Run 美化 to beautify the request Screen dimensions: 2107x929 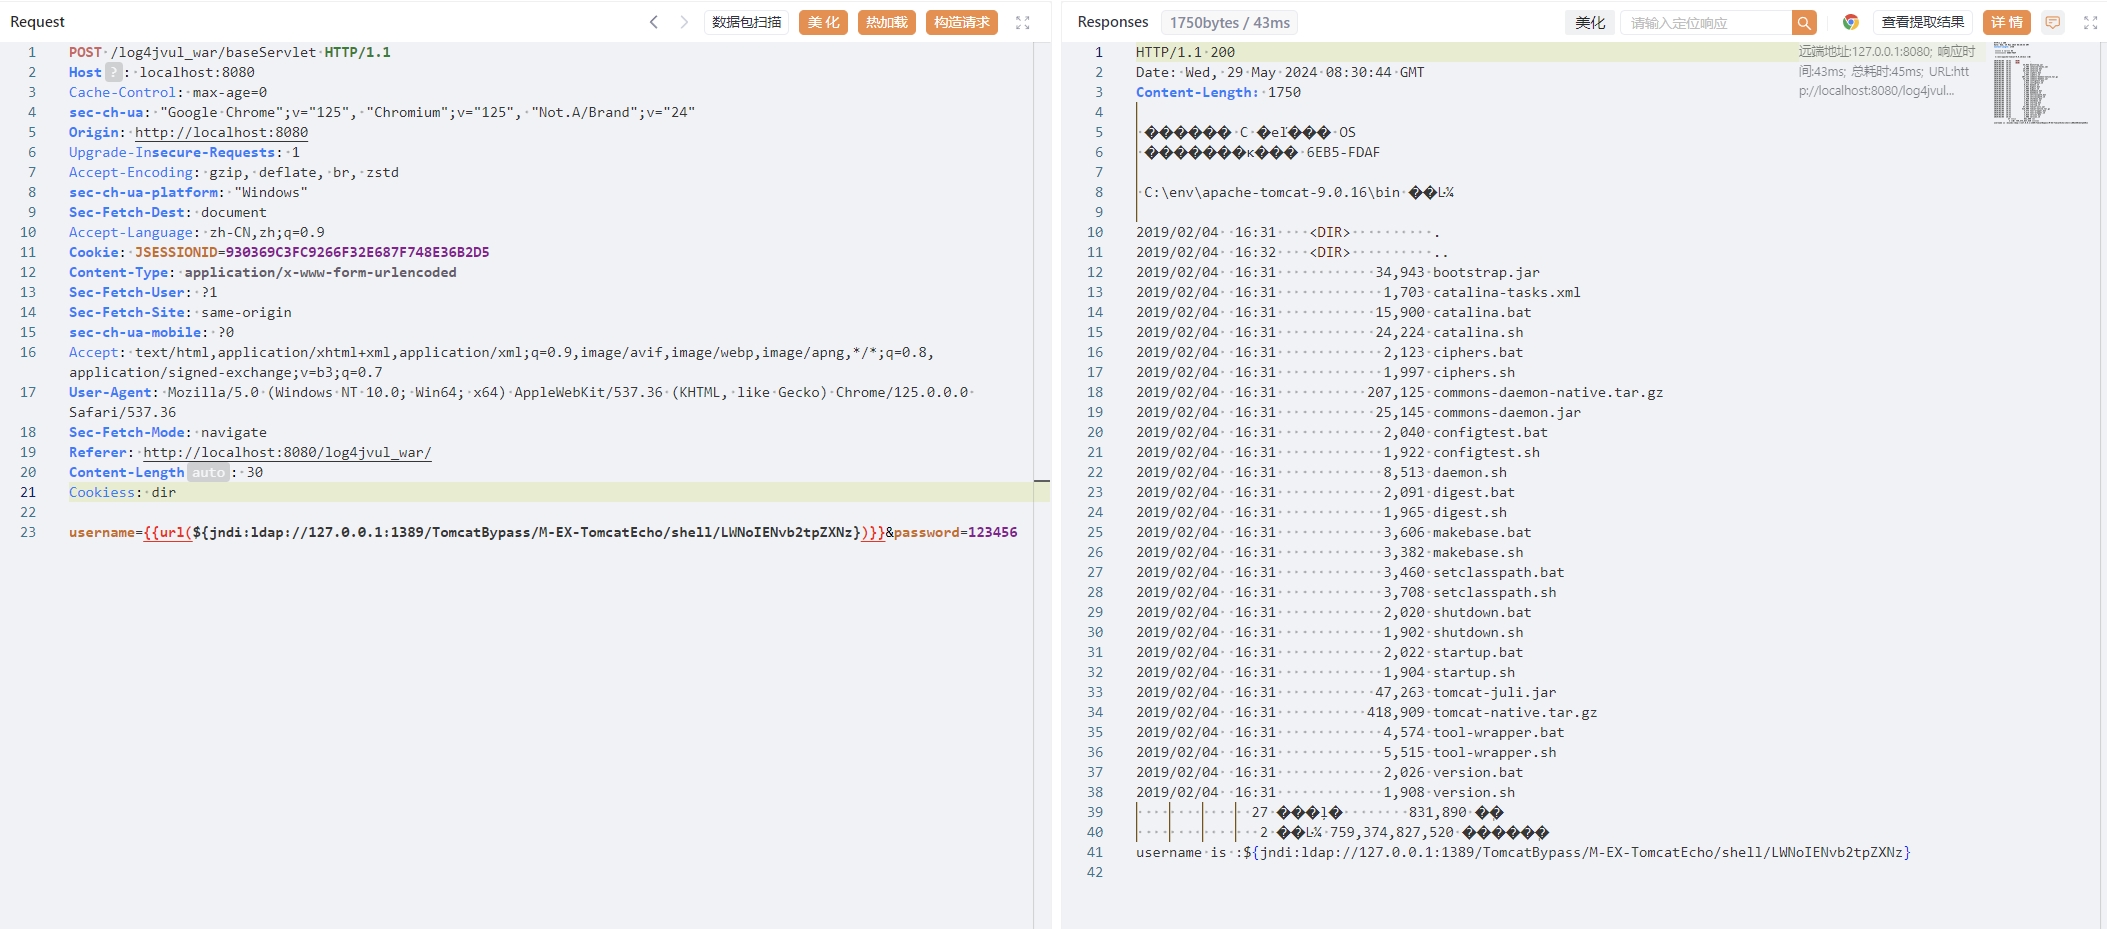pos(823,22)
